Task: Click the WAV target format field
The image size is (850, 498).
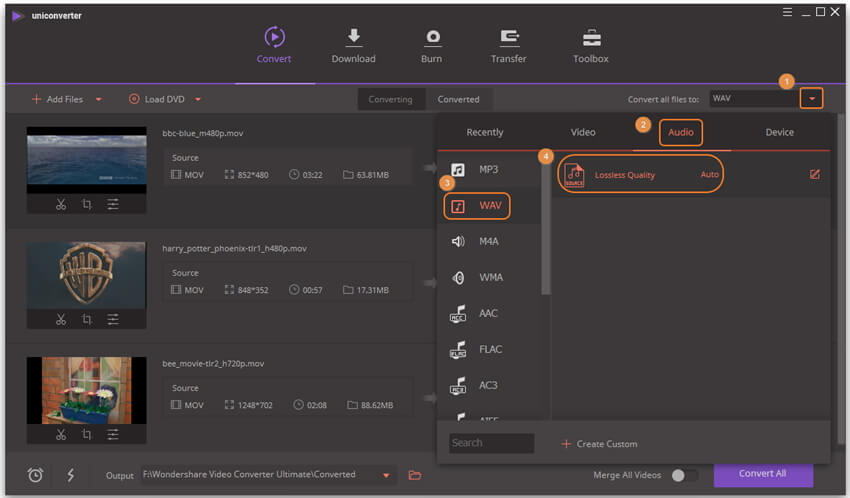Action: 754,99
